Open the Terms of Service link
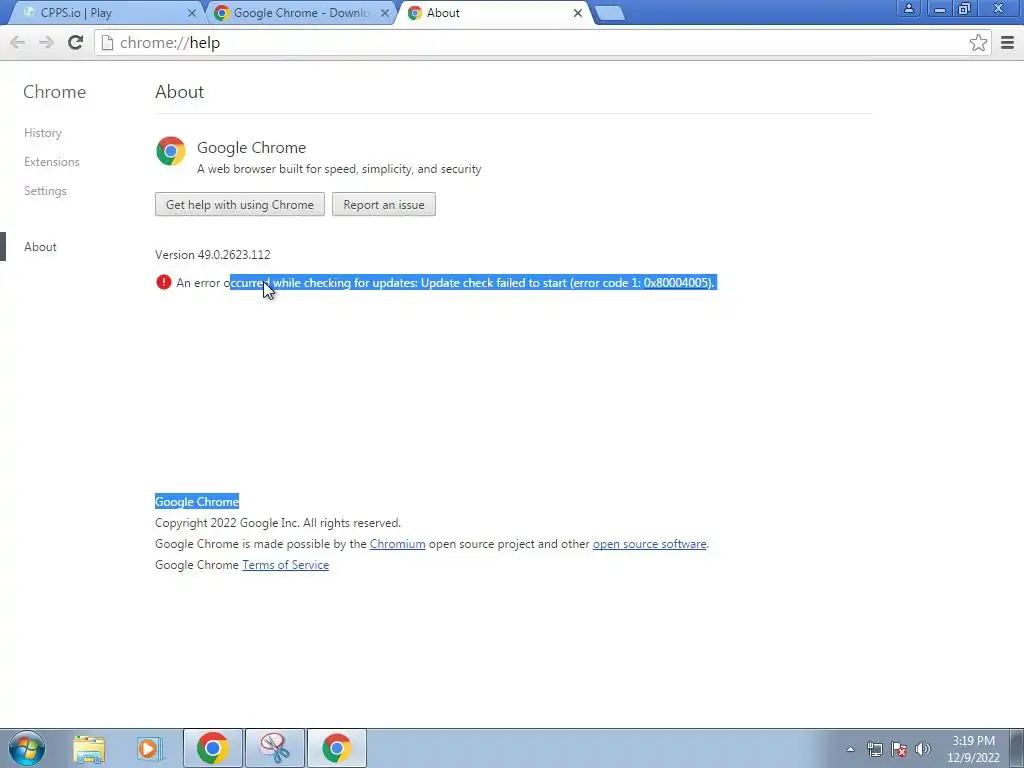 (x=285, y=565)
